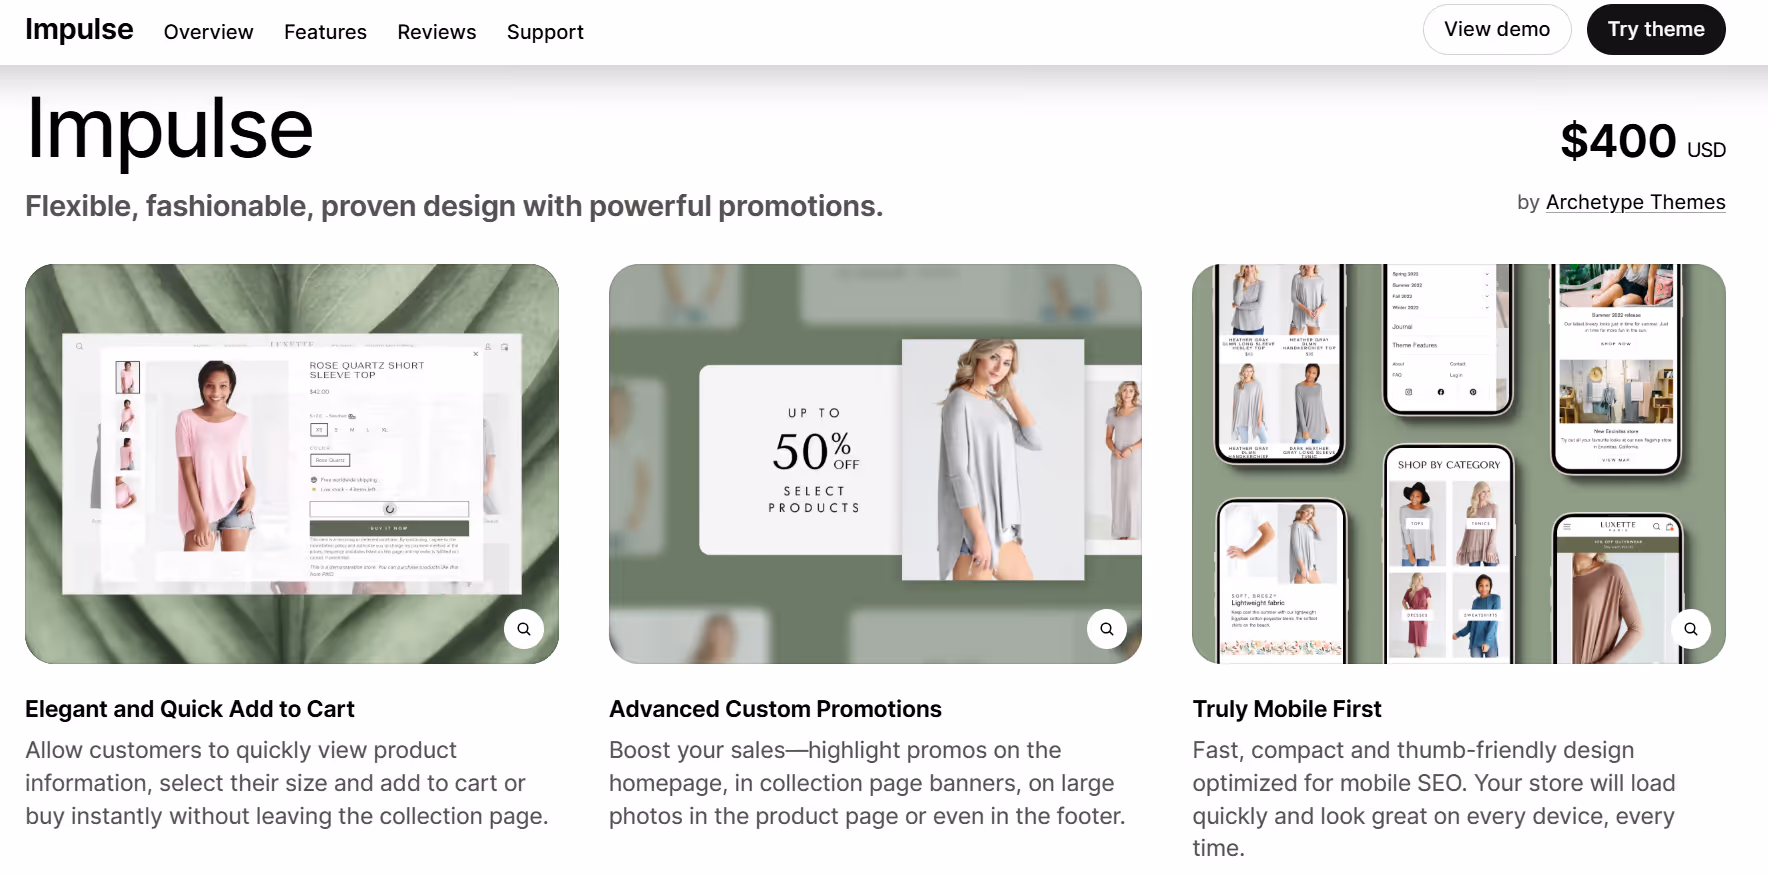Open the Overview nav item
Viewport: 1768px width, 874px height.
(208, 32)
